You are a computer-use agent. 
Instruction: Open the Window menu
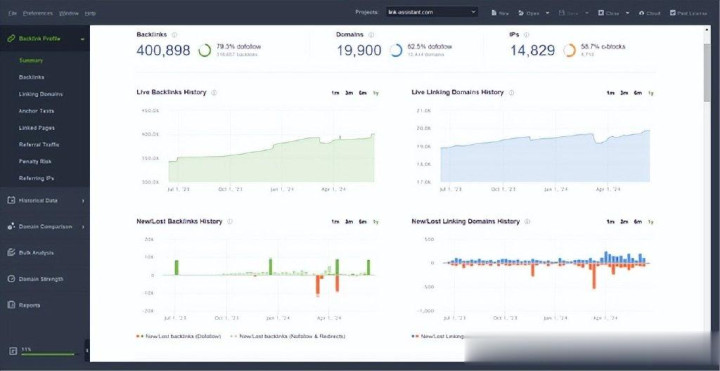pos(69,13)
